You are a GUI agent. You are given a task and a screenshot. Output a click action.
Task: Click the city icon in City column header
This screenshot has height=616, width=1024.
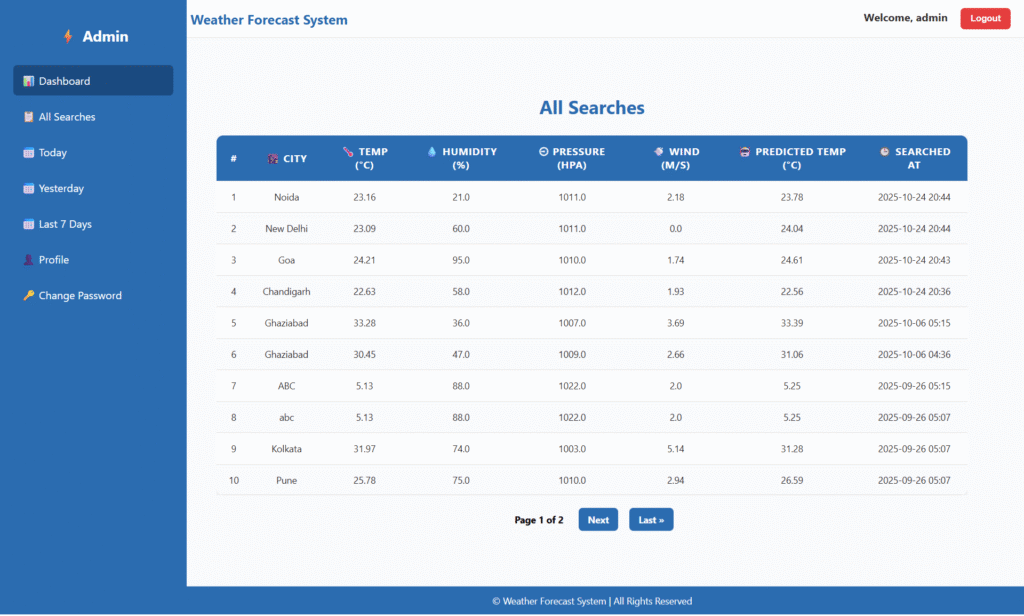(273, 159)
